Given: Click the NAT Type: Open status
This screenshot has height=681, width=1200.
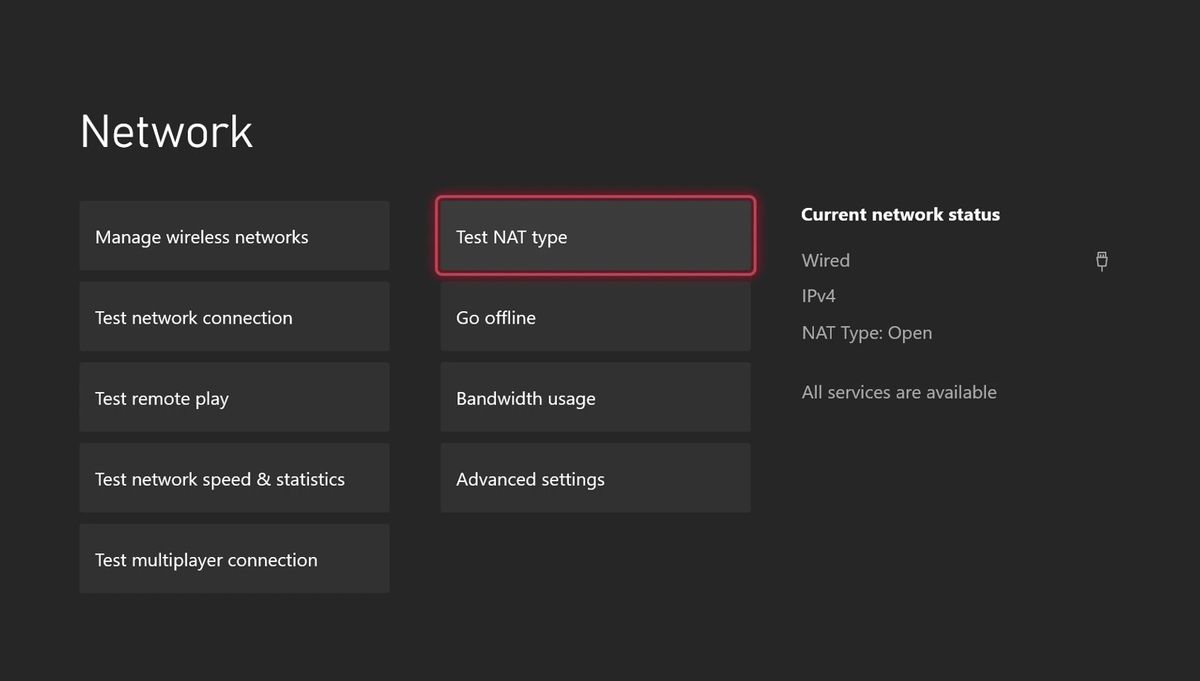Looking at the screenshot, I should pos(867,333).
